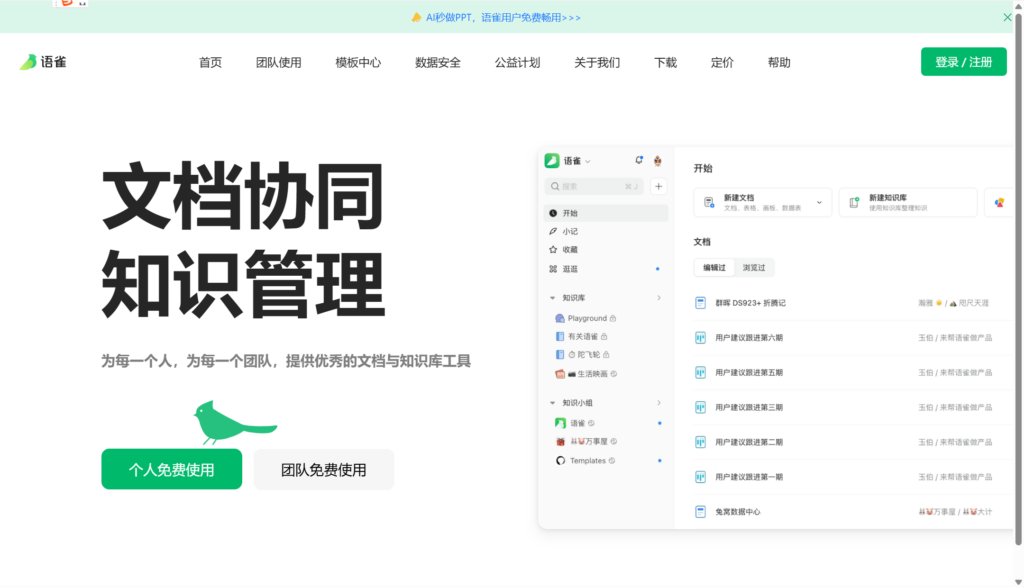Click the 搜索 search input field
The height and width of the screenshot is (587, 1024).
[x=594, y=186]
